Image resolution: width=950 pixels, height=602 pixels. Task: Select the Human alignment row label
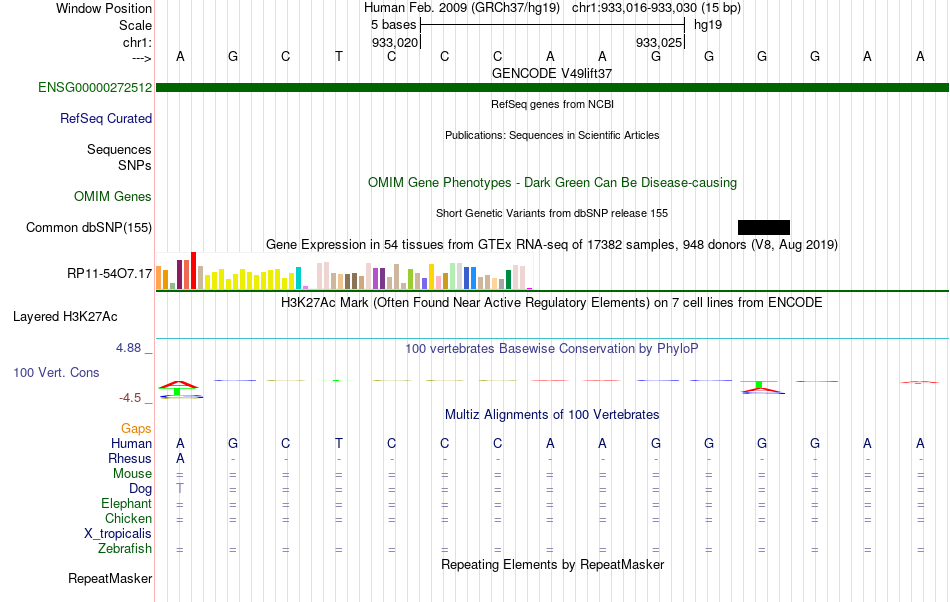tap(131, 443)
